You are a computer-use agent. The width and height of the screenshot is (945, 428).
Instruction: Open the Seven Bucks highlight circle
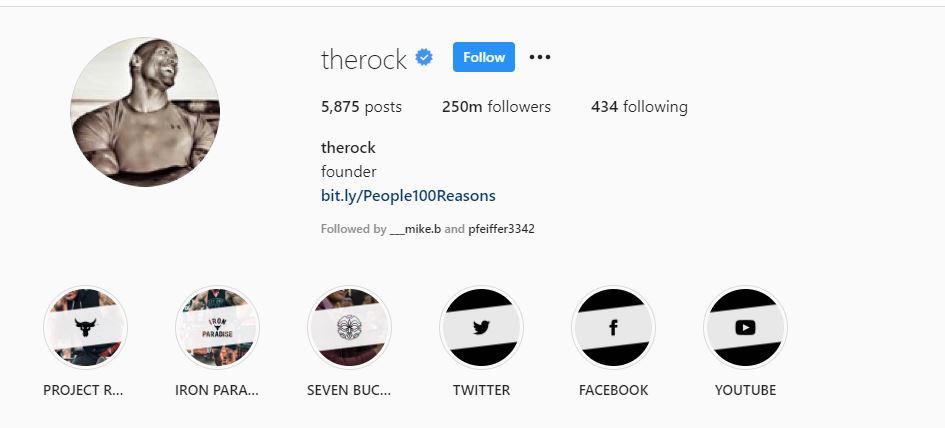coord(349,327)
